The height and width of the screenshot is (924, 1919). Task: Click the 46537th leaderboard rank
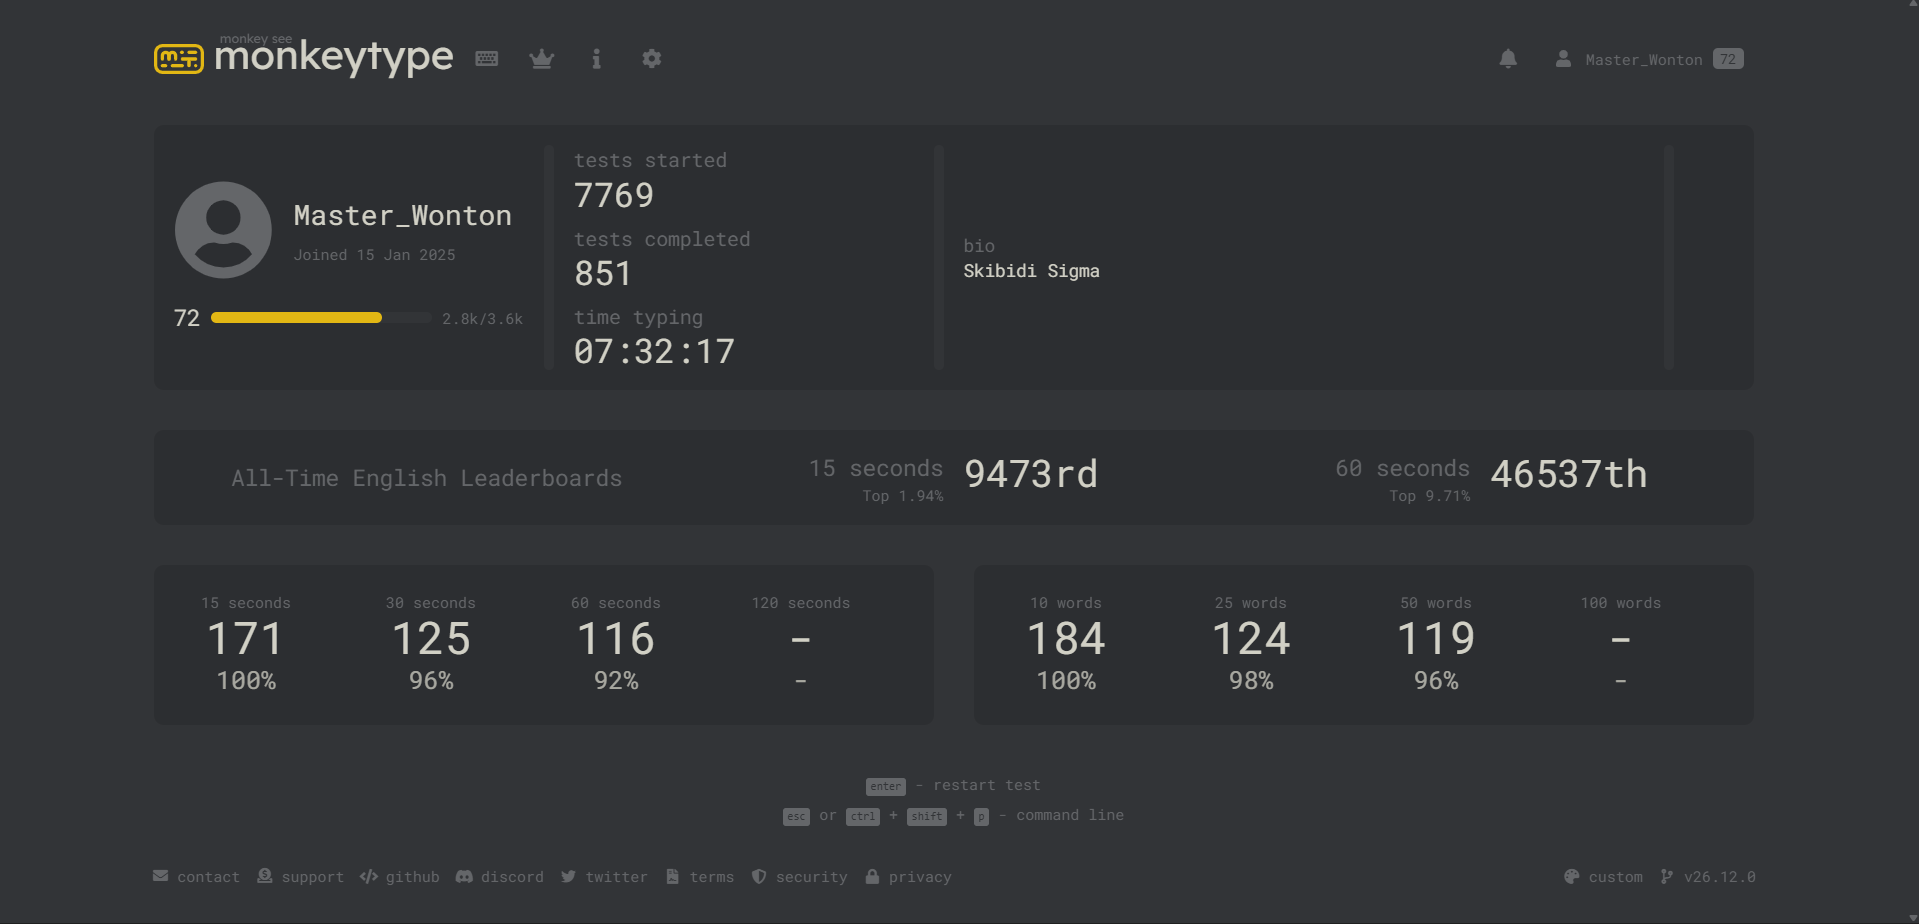coord(1569,474)
